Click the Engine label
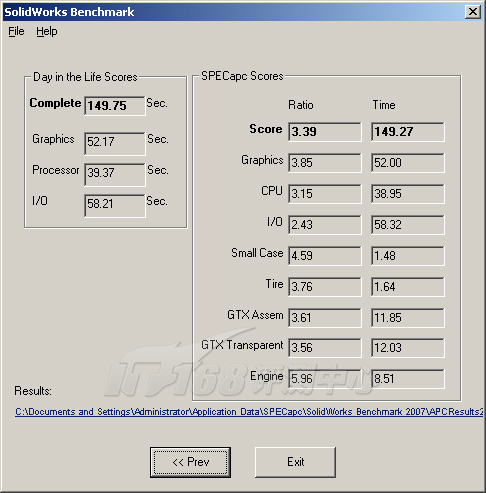The height and width of the screenshot is (493, 486). point(267,376)
